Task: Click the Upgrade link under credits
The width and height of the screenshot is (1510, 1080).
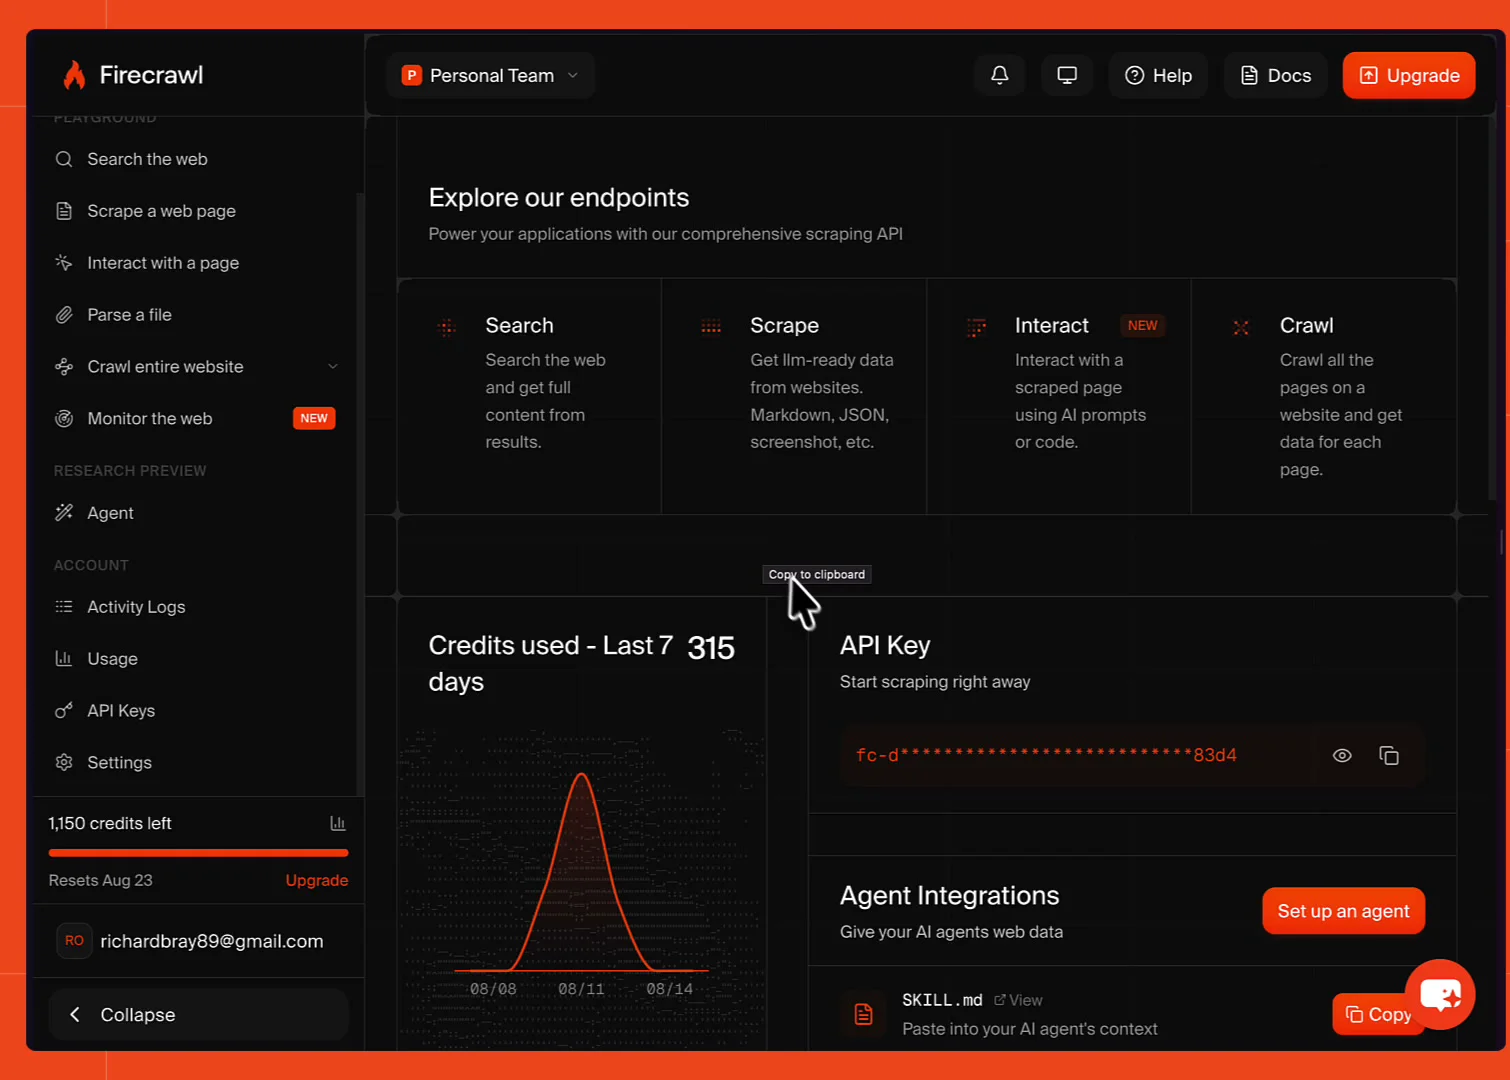Action: [x=316, y=880]
